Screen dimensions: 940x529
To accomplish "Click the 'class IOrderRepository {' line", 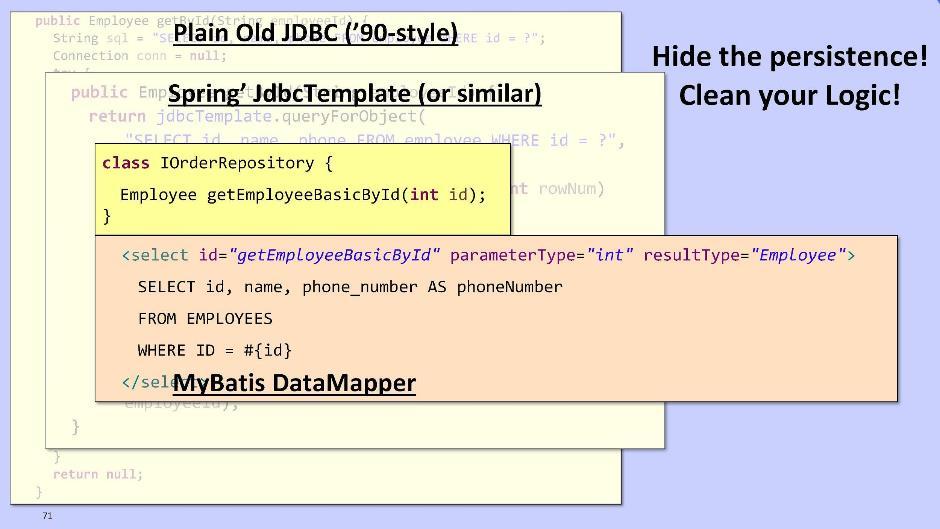I will 217,163.
